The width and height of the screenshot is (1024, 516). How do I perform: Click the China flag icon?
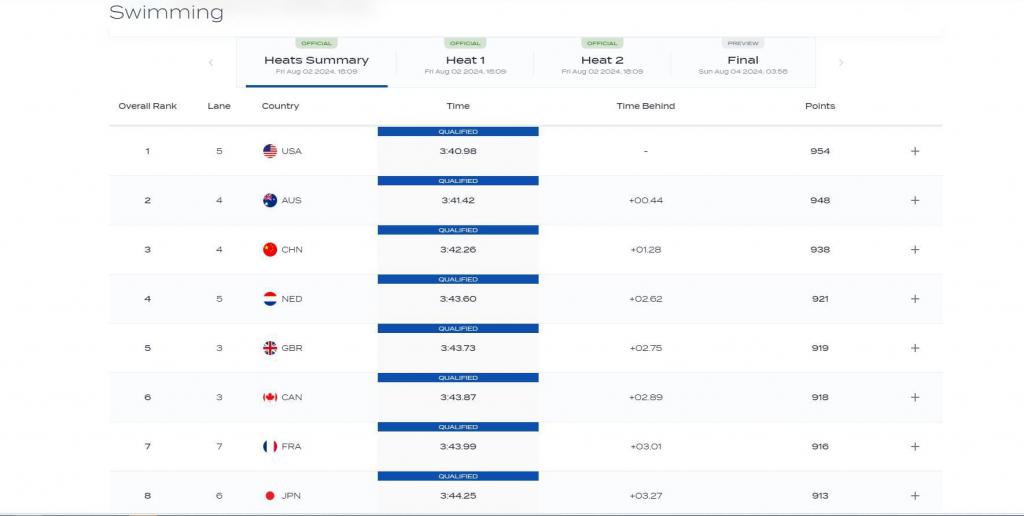pos(270,249)
